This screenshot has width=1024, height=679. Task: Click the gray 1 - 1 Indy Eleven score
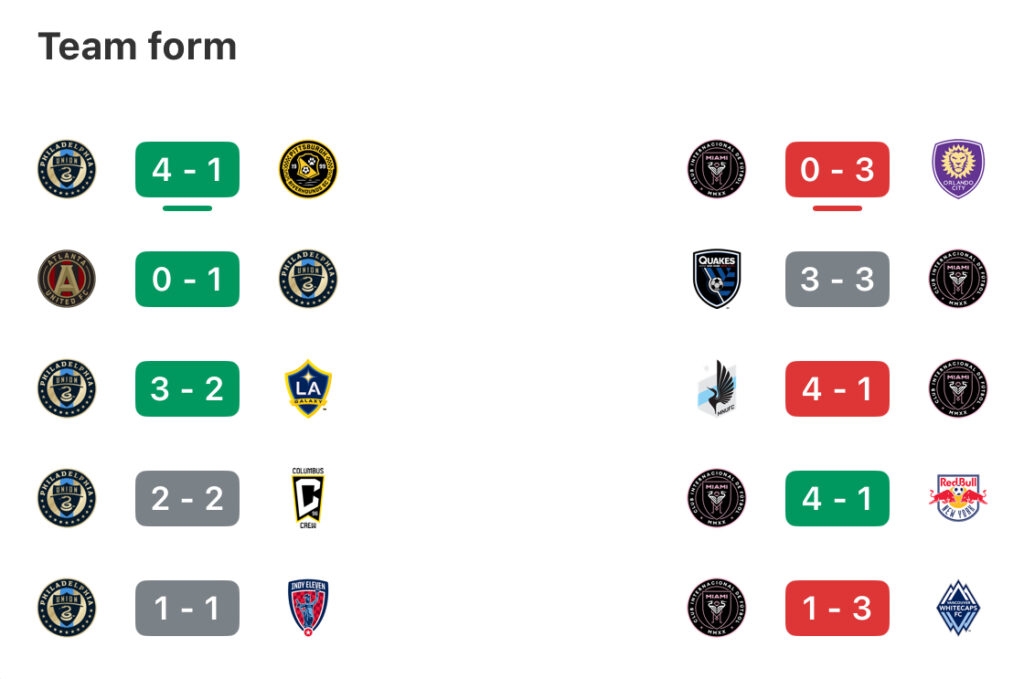(187, 608)
